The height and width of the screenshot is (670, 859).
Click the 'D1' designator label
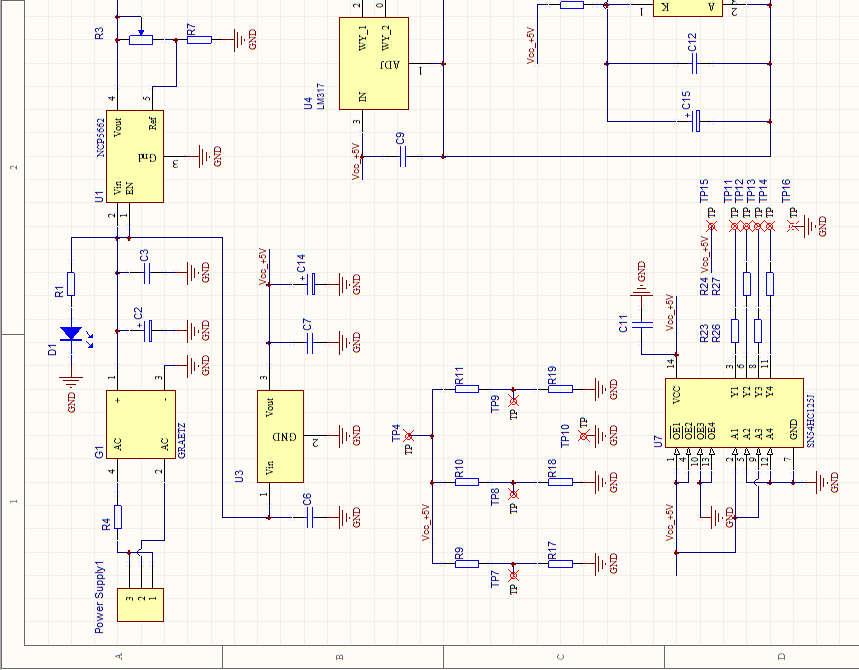[52, 350]
